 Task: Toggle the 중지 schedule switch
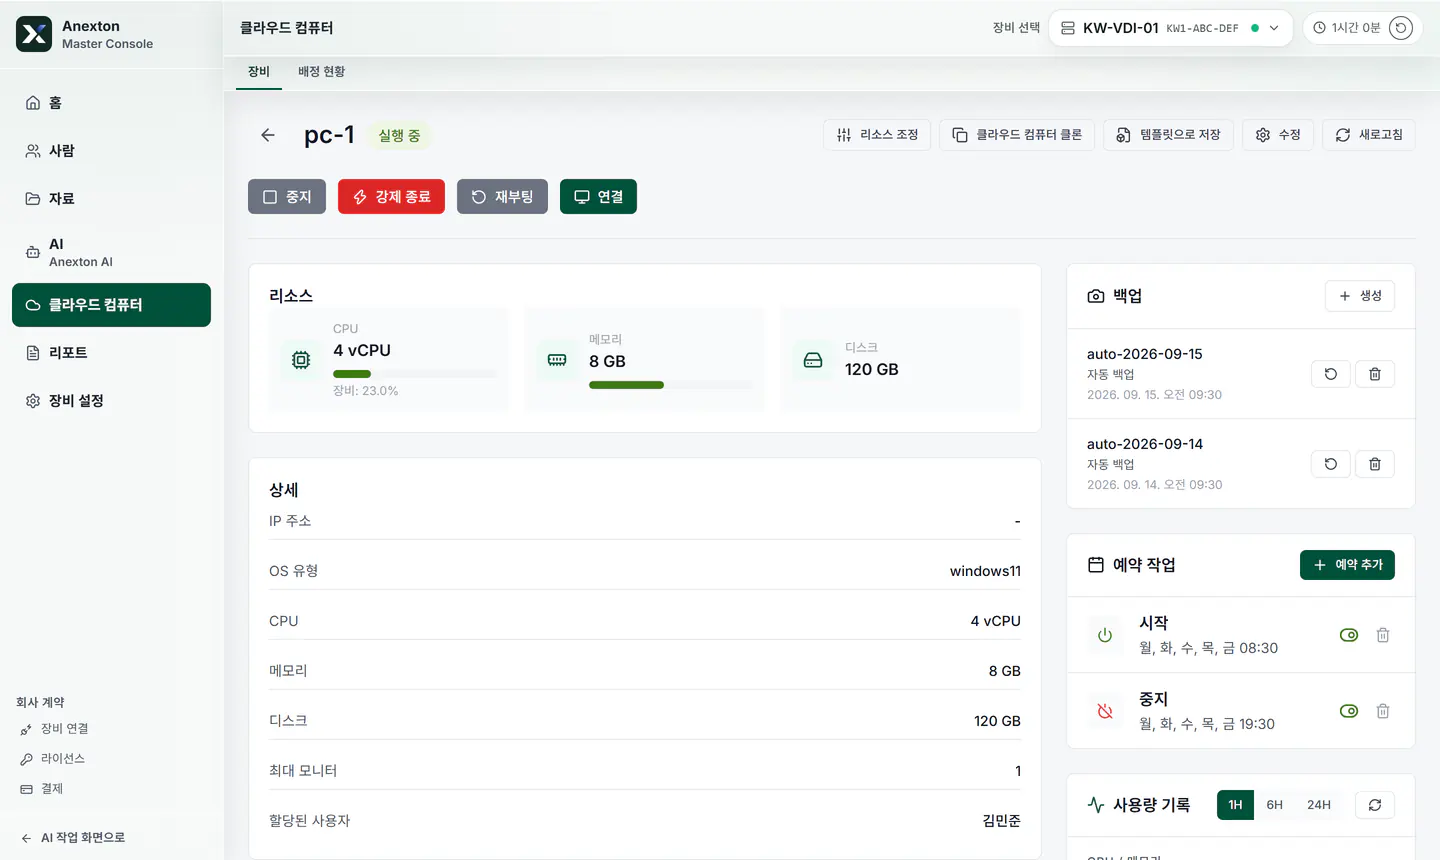tap(1349, 711)
